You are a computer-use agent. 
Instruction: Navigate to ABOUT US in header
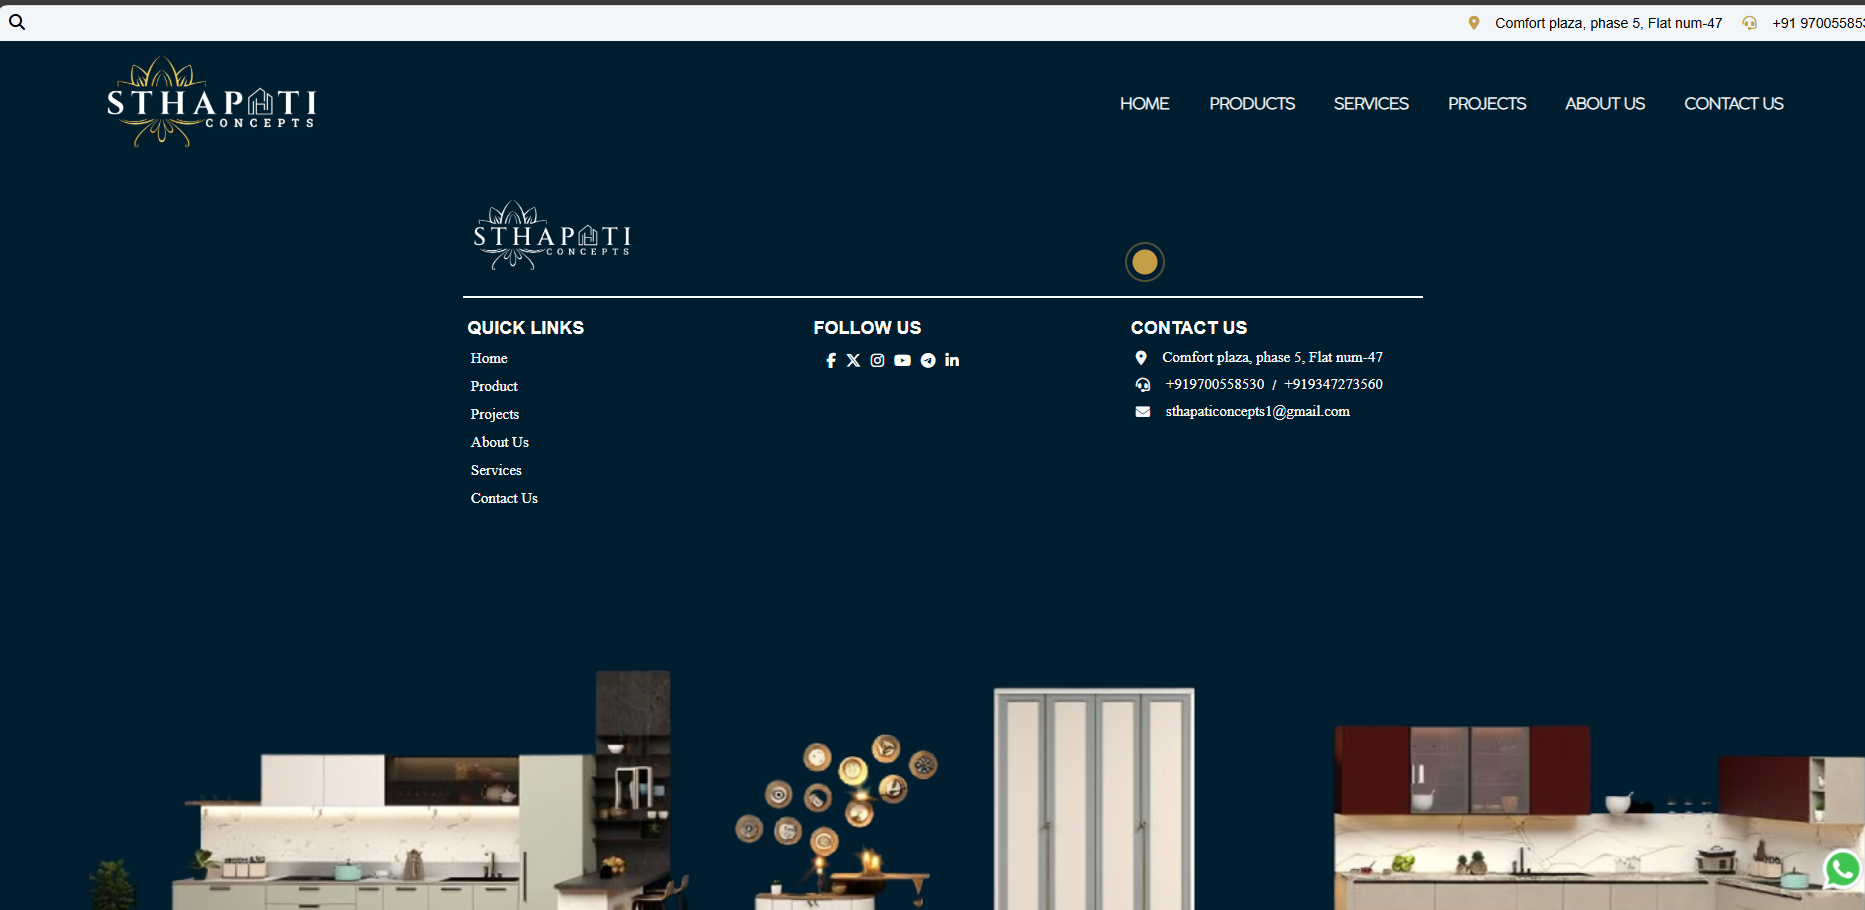[1604, 104]
